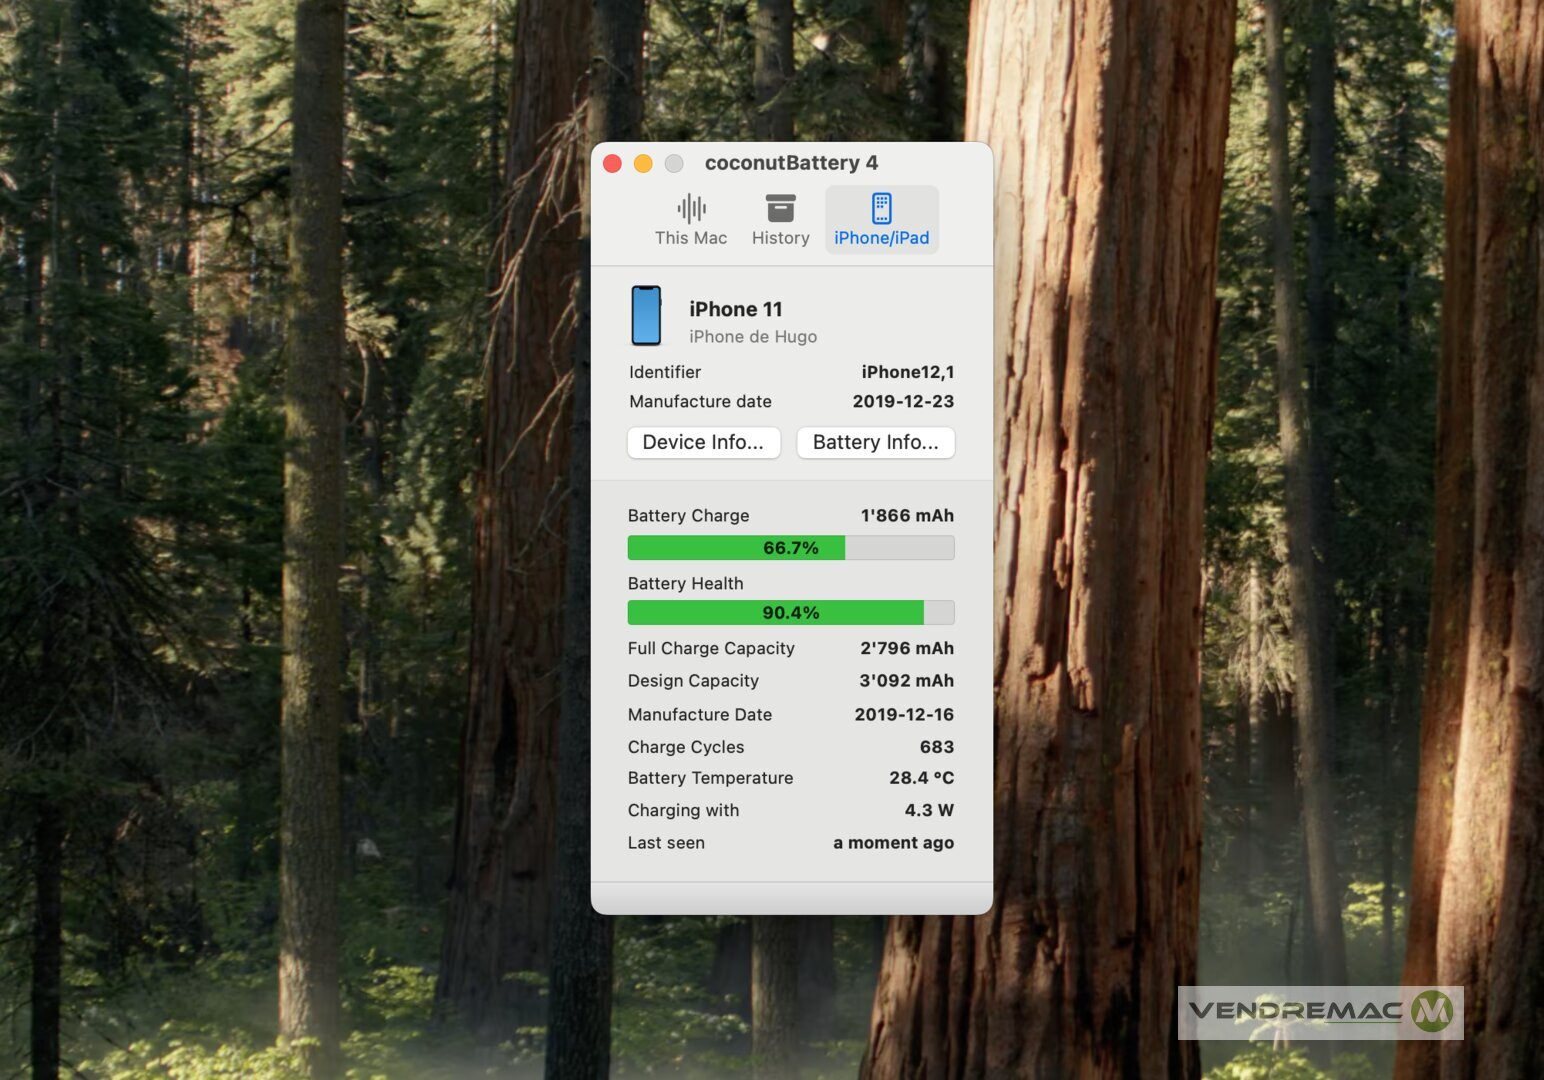1544x1080 pixels.
Task: Click the Battery Temperature reading
Action: pyautogui.click(x=921, y=778)
